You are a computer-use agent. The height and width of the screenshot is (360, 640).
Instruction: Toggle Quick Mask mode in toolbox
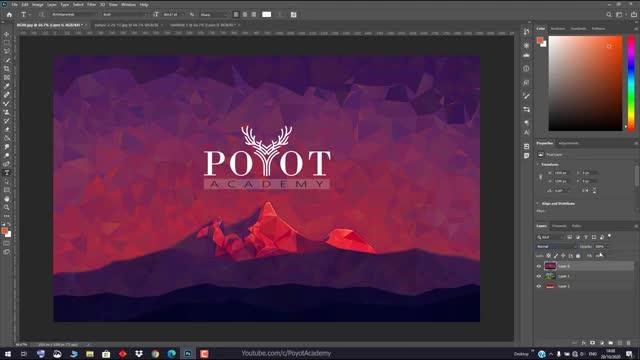7,244
